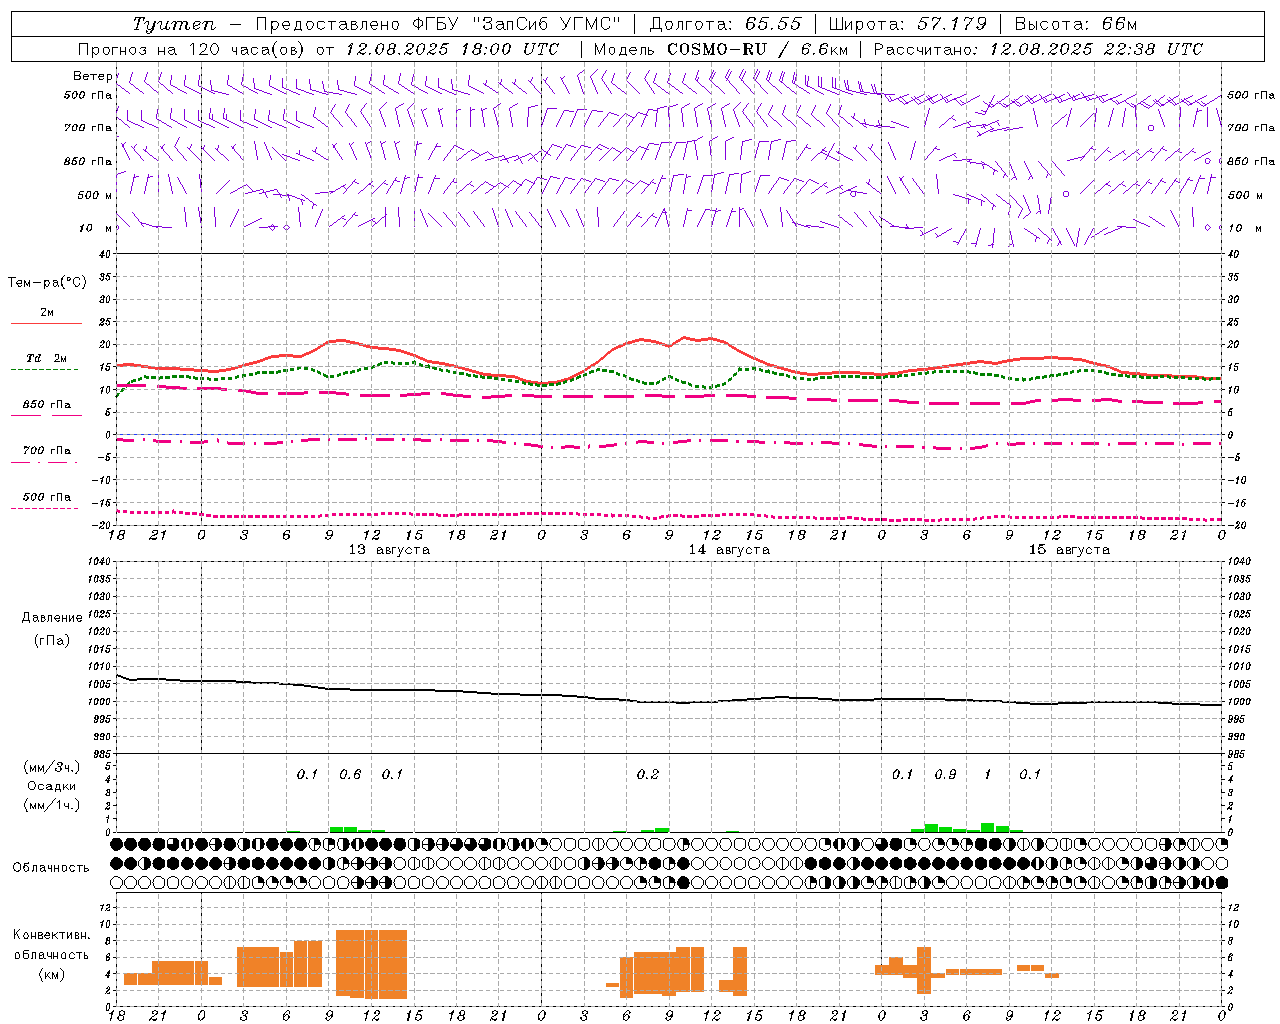1280x1024 pixels.
Task: Click the 0.2 precipitation amount value
Action: point(648,774)
